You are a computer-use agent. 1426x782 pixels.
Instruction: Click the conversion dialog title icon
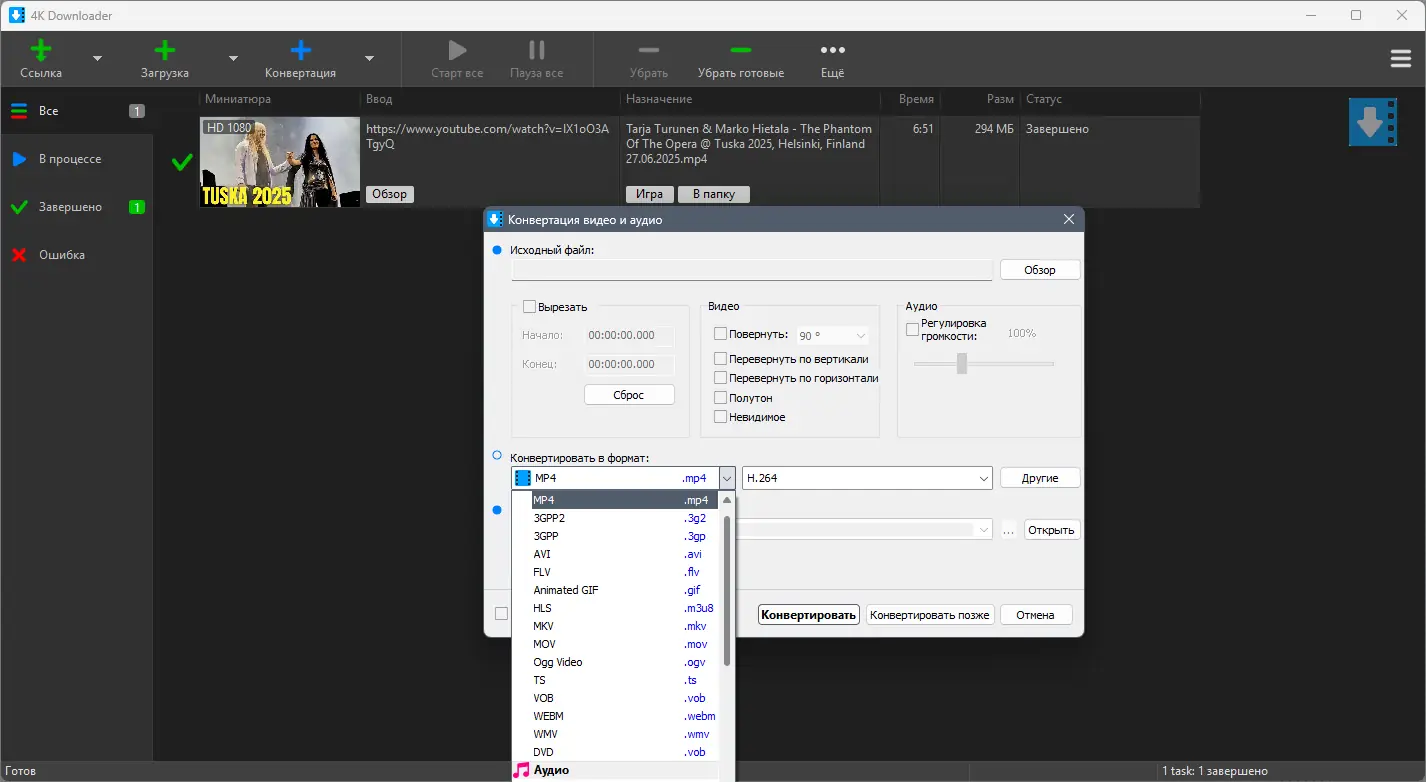pyautogui.click(x=494, y=219)
